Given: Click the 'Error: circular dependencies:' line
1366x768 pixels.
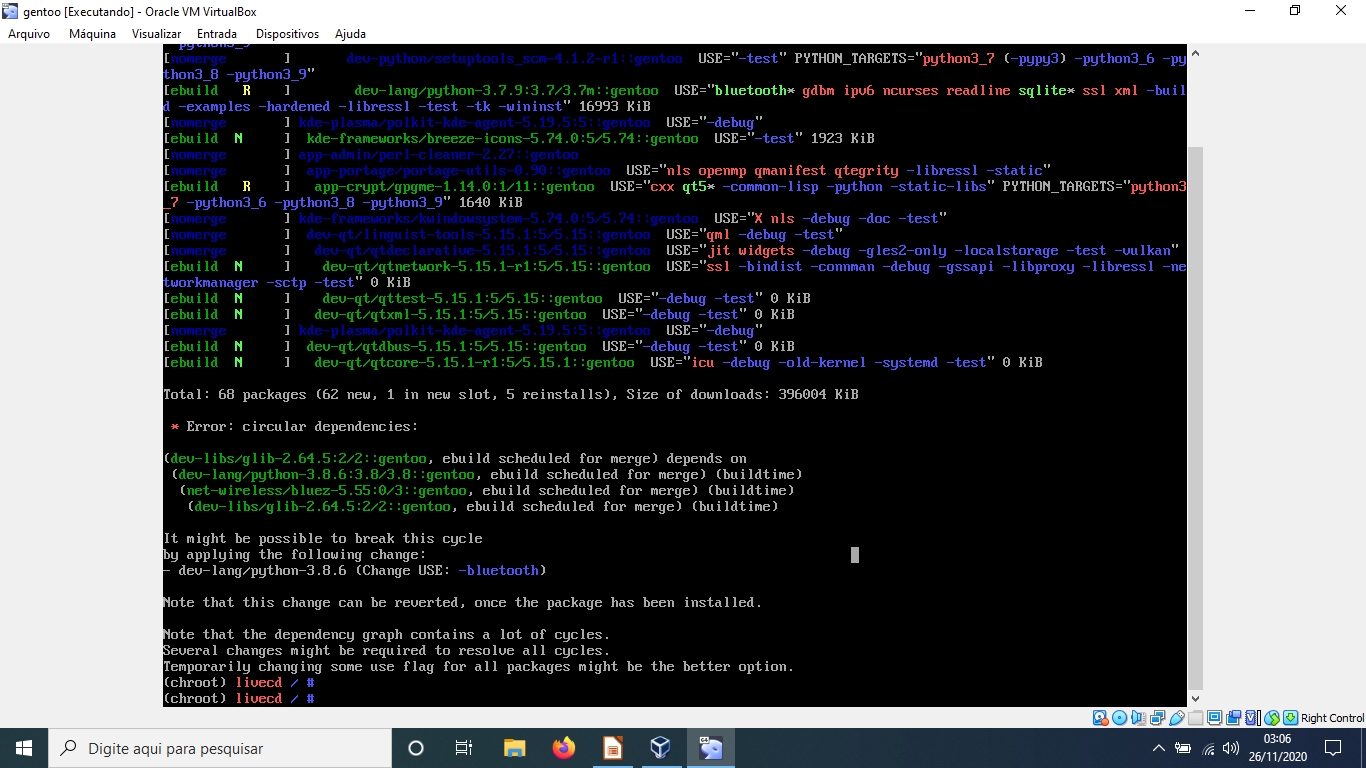Looking at the screenshot, I should point(294,427).
